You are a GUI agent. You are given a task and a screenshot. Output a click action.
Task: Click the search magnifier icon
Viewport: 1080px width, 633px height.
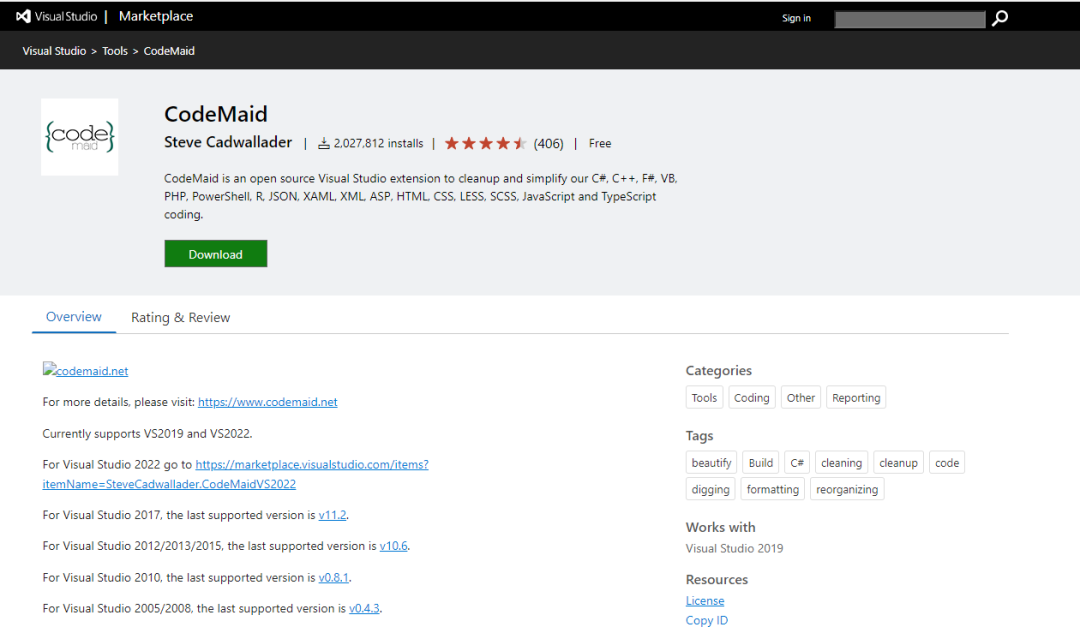point(999,18)
